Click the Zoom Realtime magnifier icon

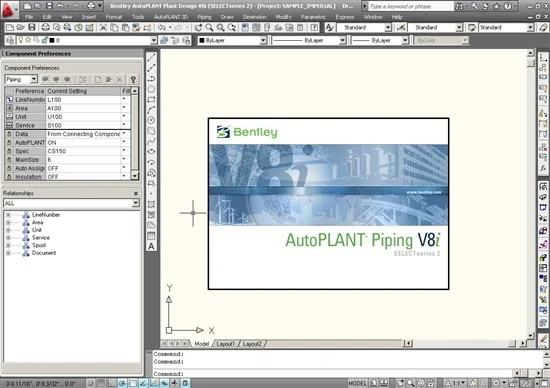tap(209, 27)
